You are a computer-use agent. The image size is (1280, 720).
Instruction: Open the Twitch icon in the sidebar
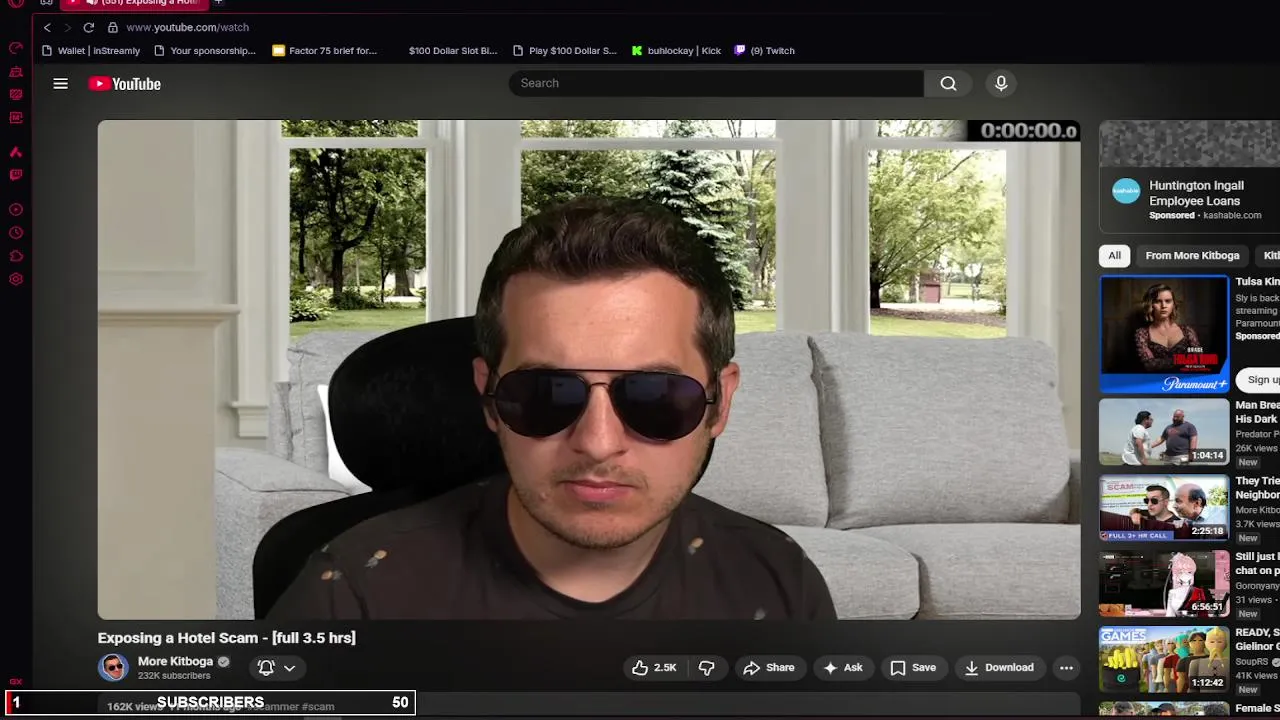[16, 175]
